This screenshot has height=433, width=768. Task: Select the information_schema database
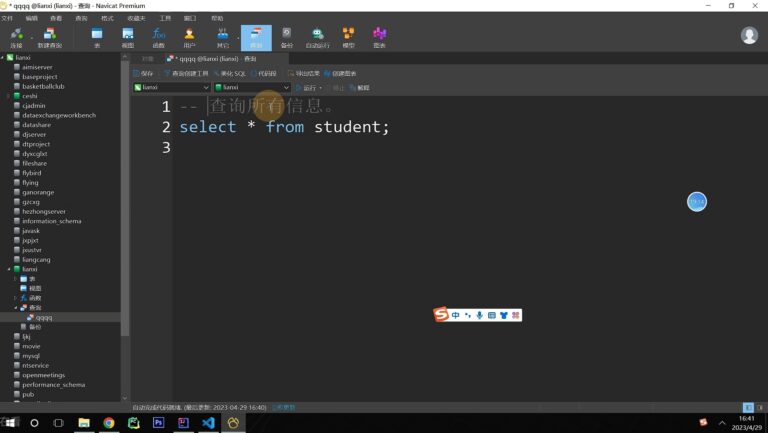pyautogui.click(x=51, y=221)
